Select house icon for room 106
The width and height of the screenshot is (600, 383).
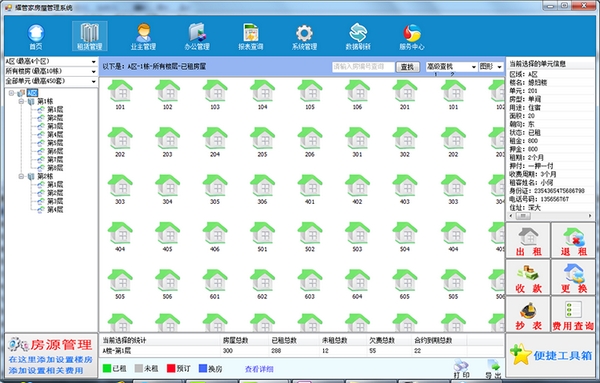pos(357,91)
